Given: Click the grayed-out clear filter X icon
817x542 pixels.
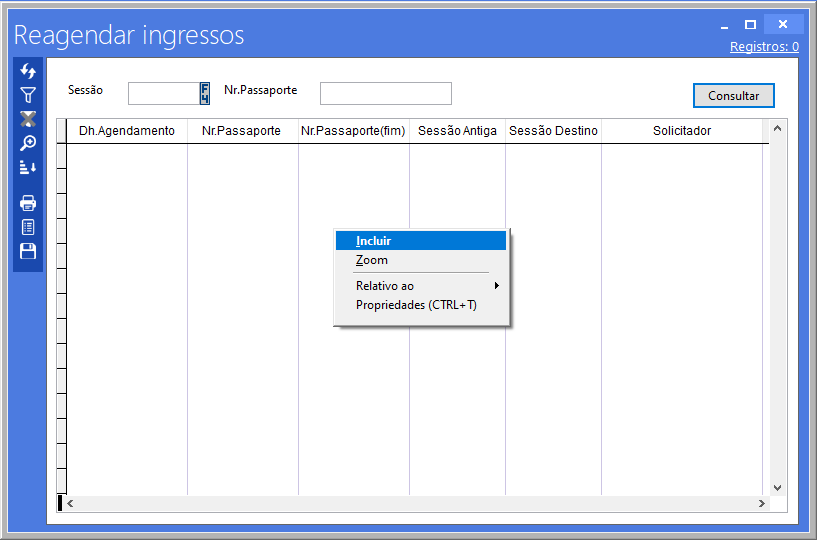Looking at the screenshot, I should [x=28, y=119].
